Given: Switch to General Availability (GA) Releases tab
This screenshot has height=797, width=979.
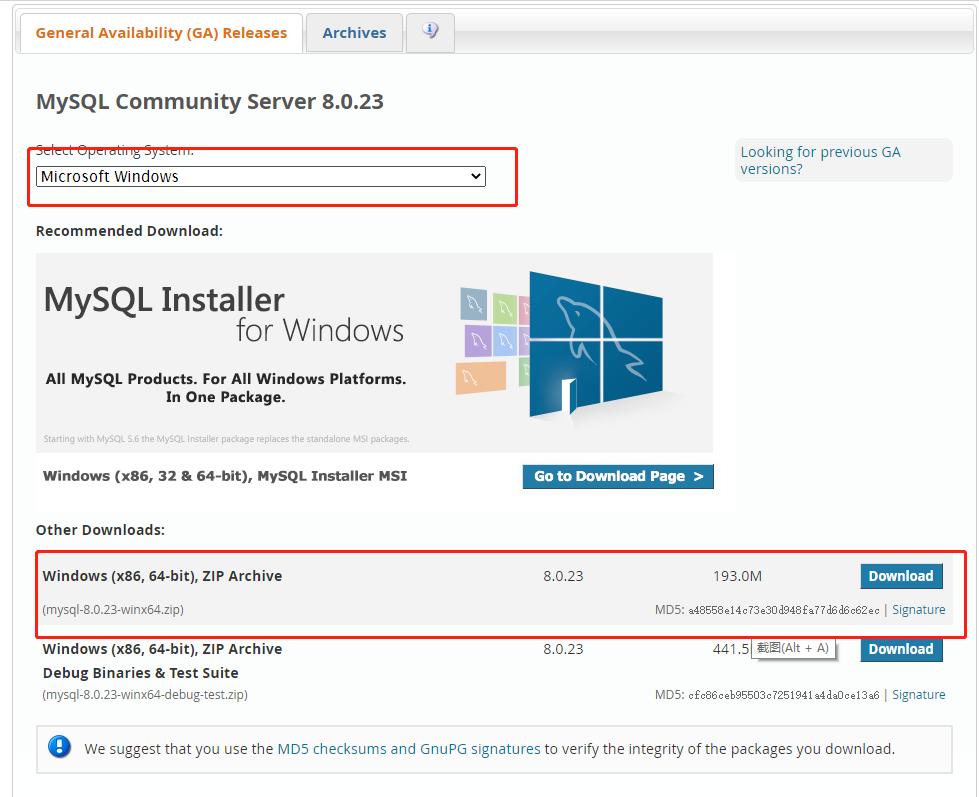Looking at the screenshot, I should coord(161,33).
